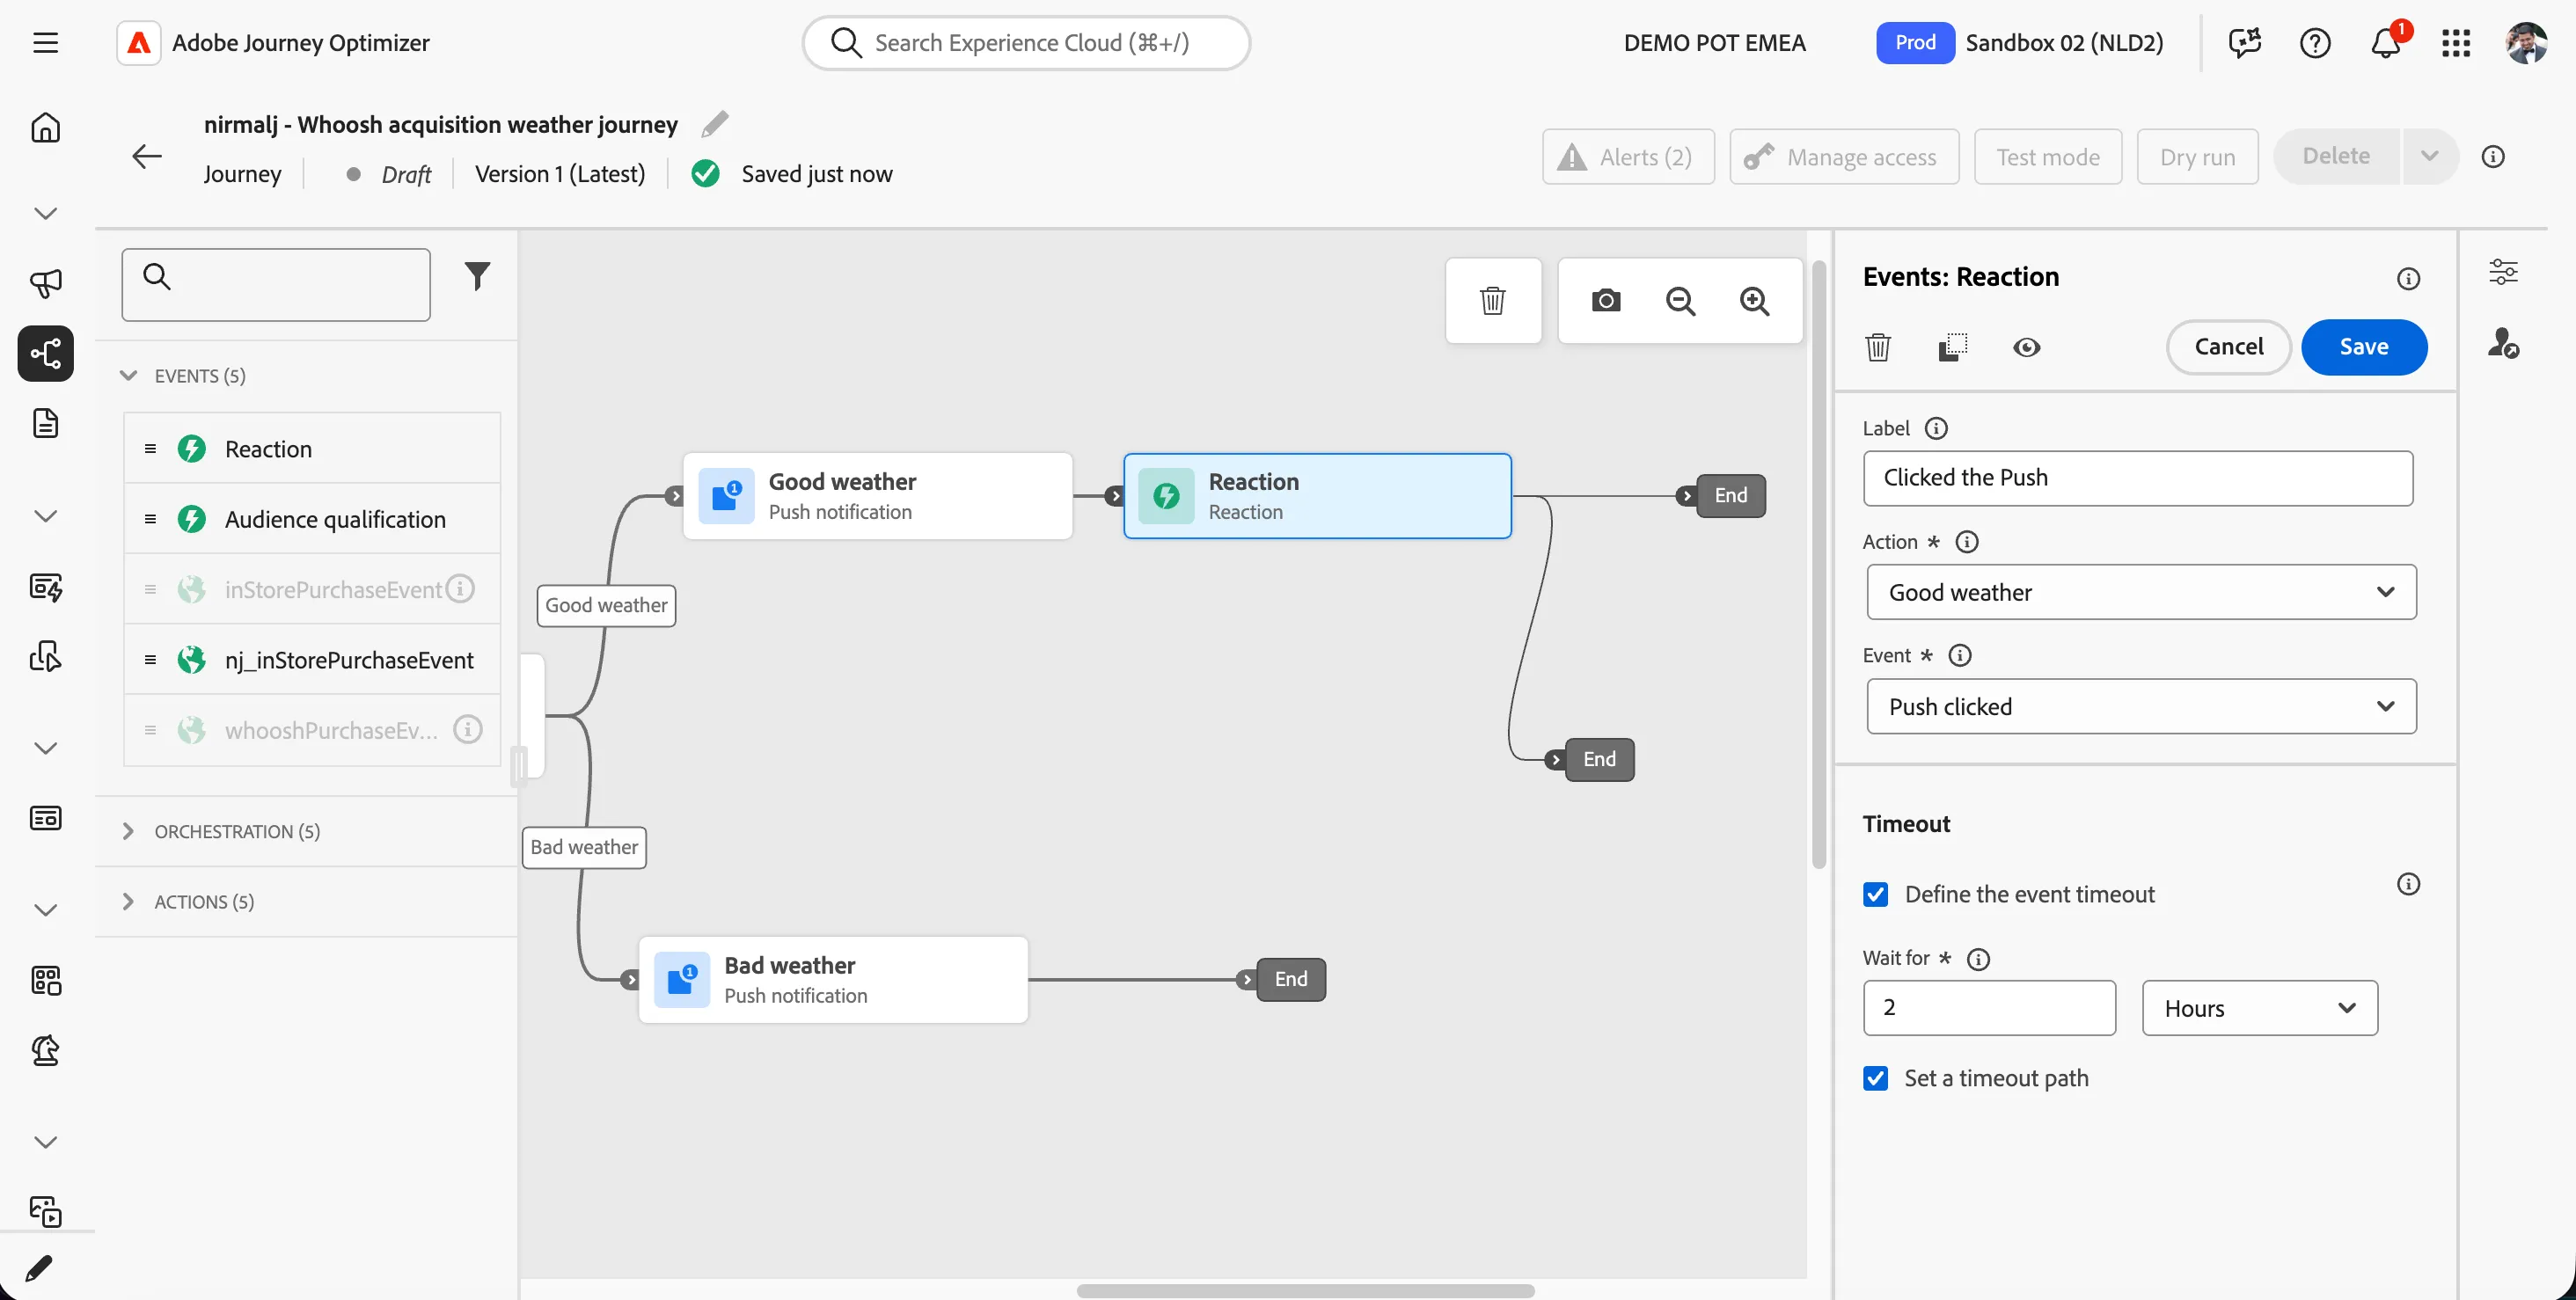The height and width of the screenshot is (1300, 2576).
Task: Take a canvas snapshot with camera icon
Action: pos(1606,300)
